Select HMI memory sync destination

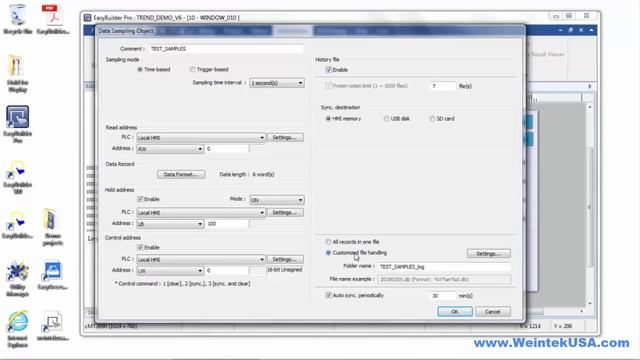tap(328, 119)
